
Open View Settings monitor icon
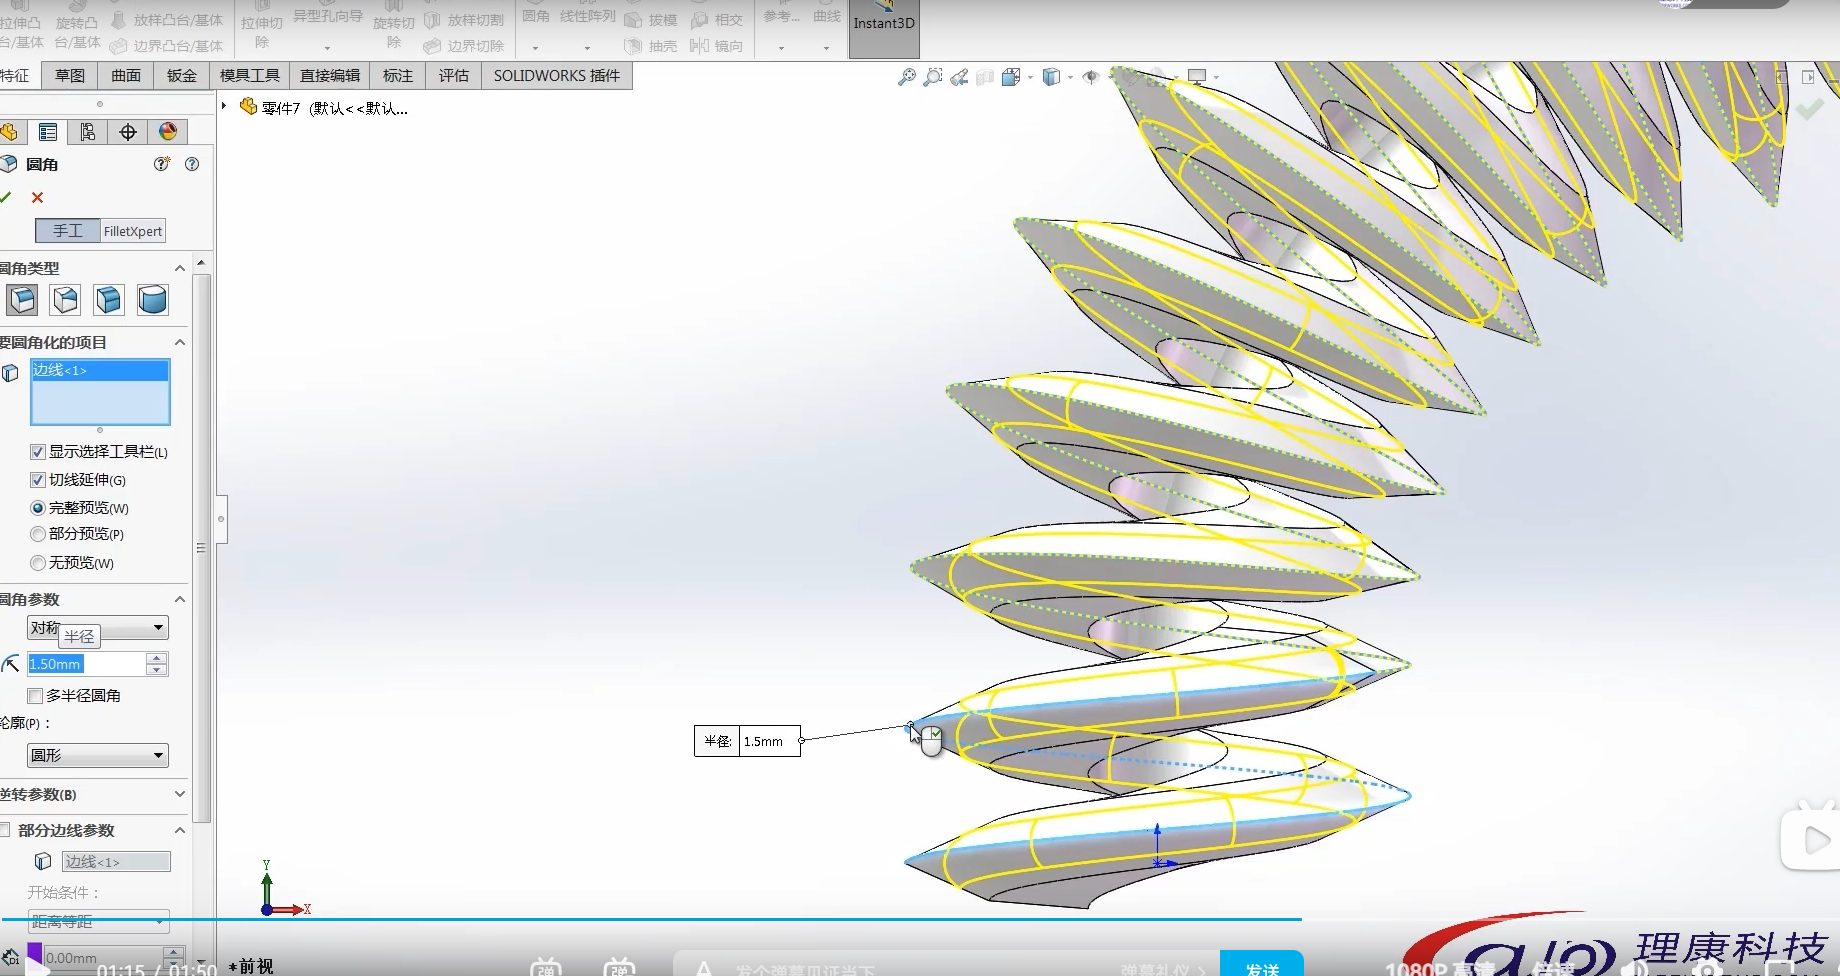tap(1197, 77)
